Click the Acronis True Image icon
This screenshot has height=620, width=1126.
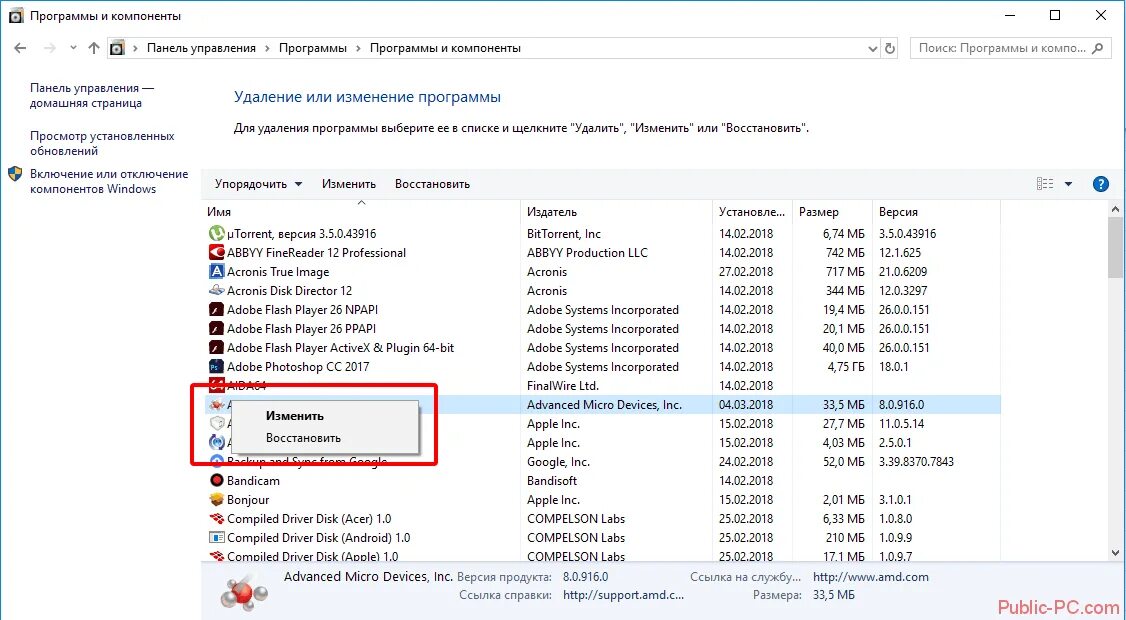click(x=216, y=272)
